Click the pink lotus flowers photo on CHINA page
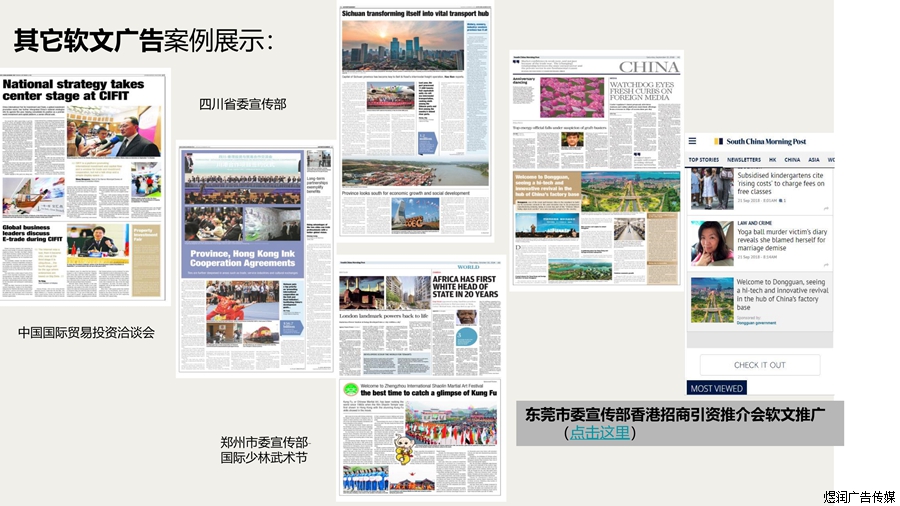The width and height of the screenshot is (900, 506). click(572, 98)
